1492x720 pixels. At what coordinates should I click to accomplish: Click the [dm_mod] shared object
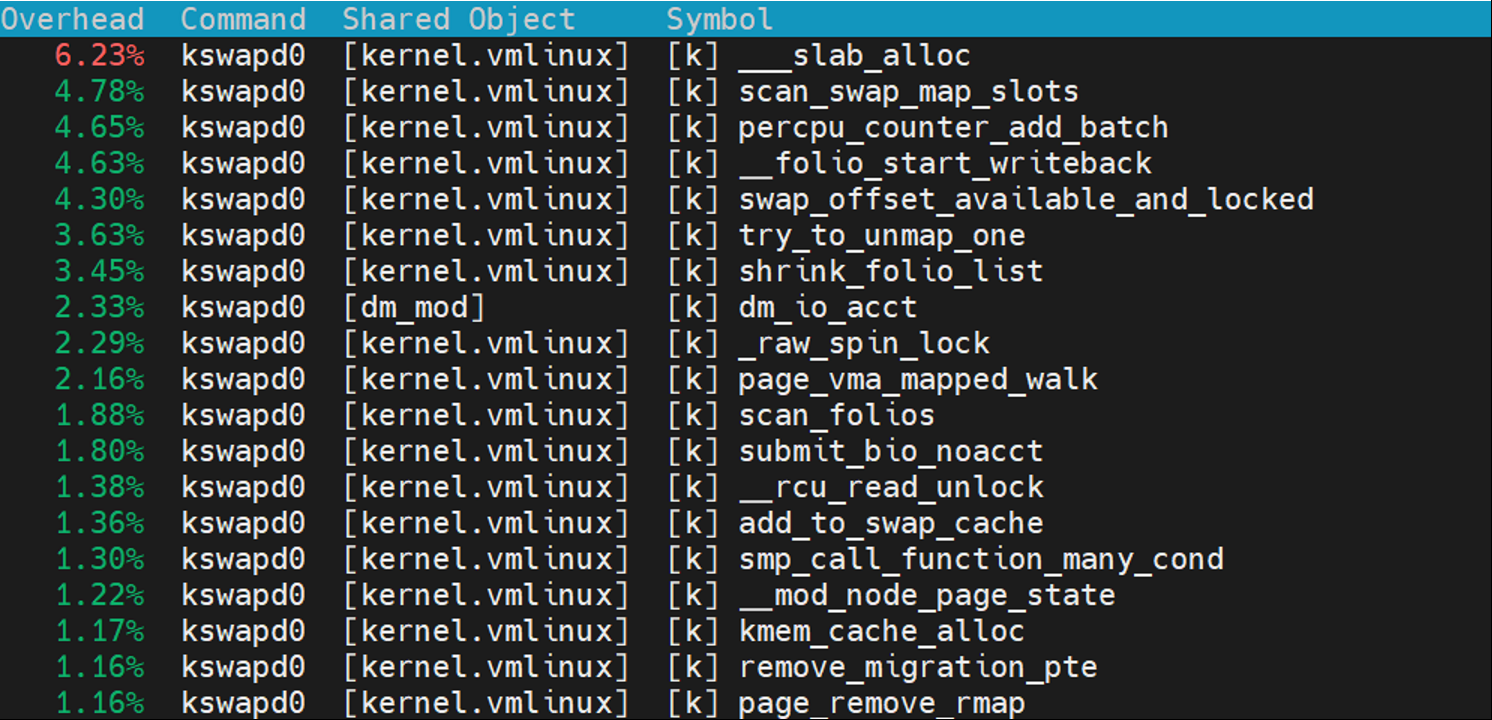(414, 308)
